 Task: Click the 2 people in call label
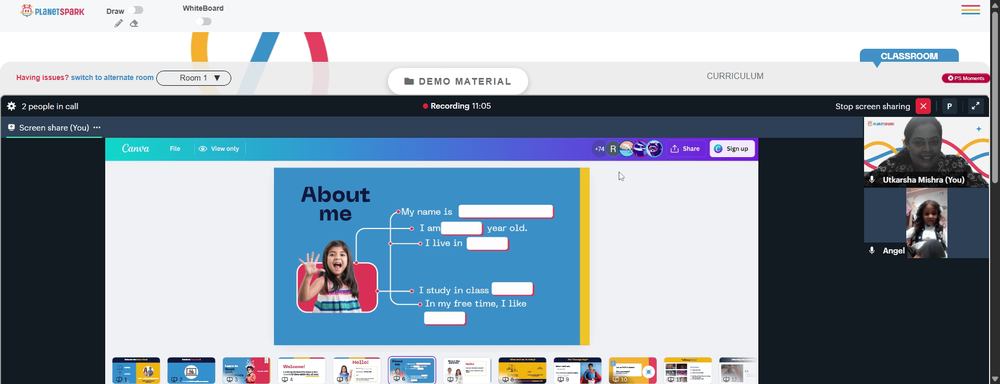[x=50, y=107]
